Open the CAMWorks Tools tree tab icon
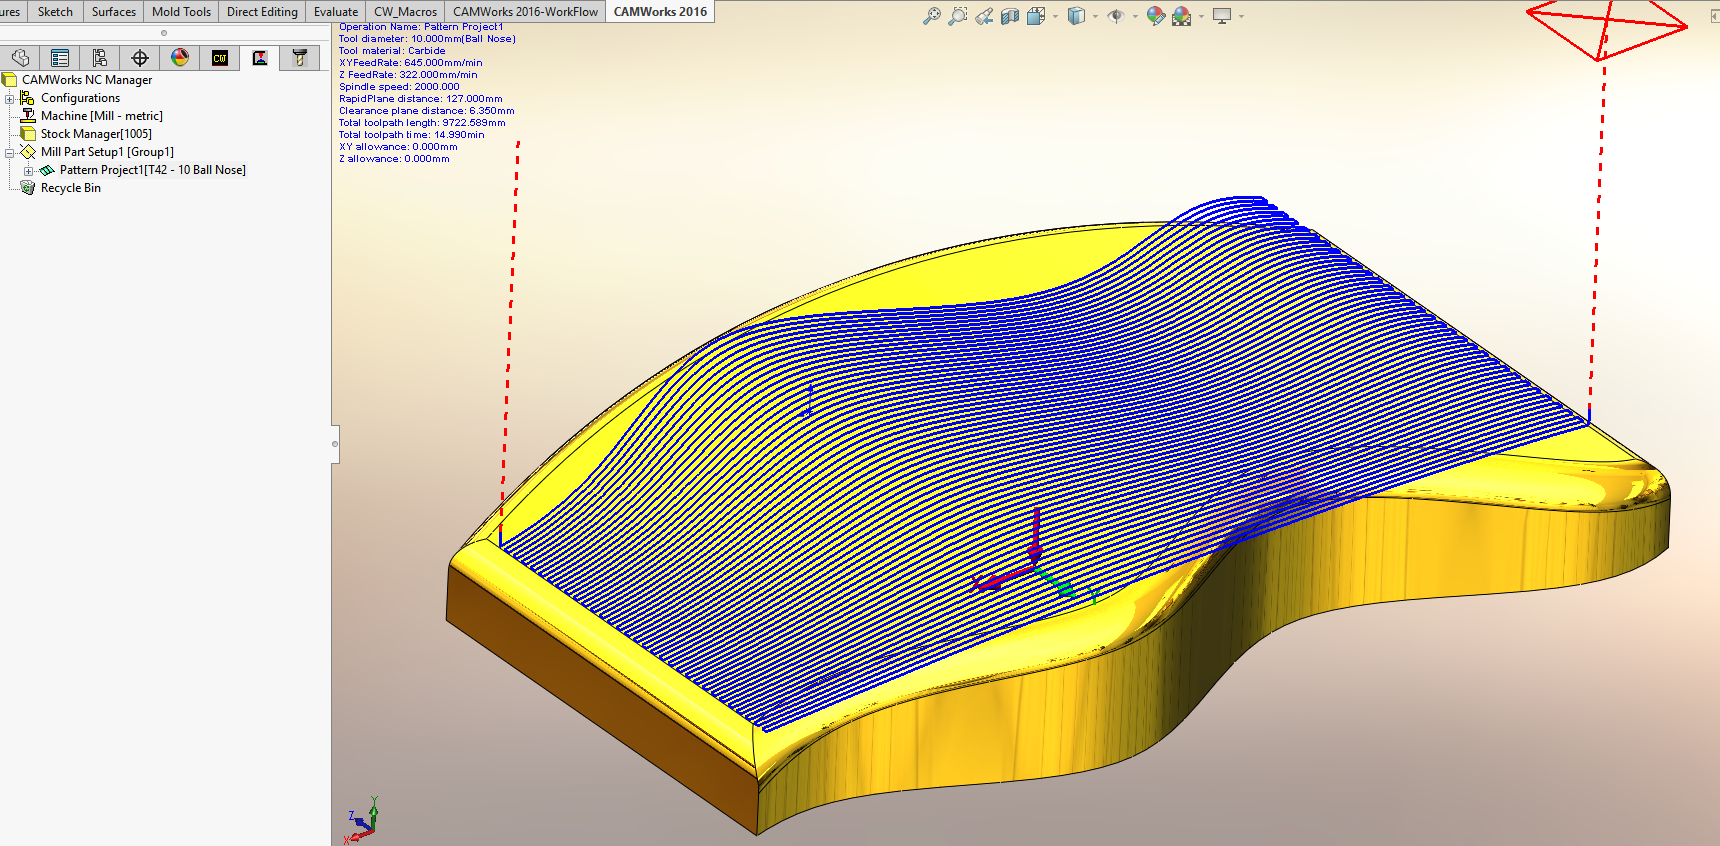 pyautogui.click(x=299, y=58)
